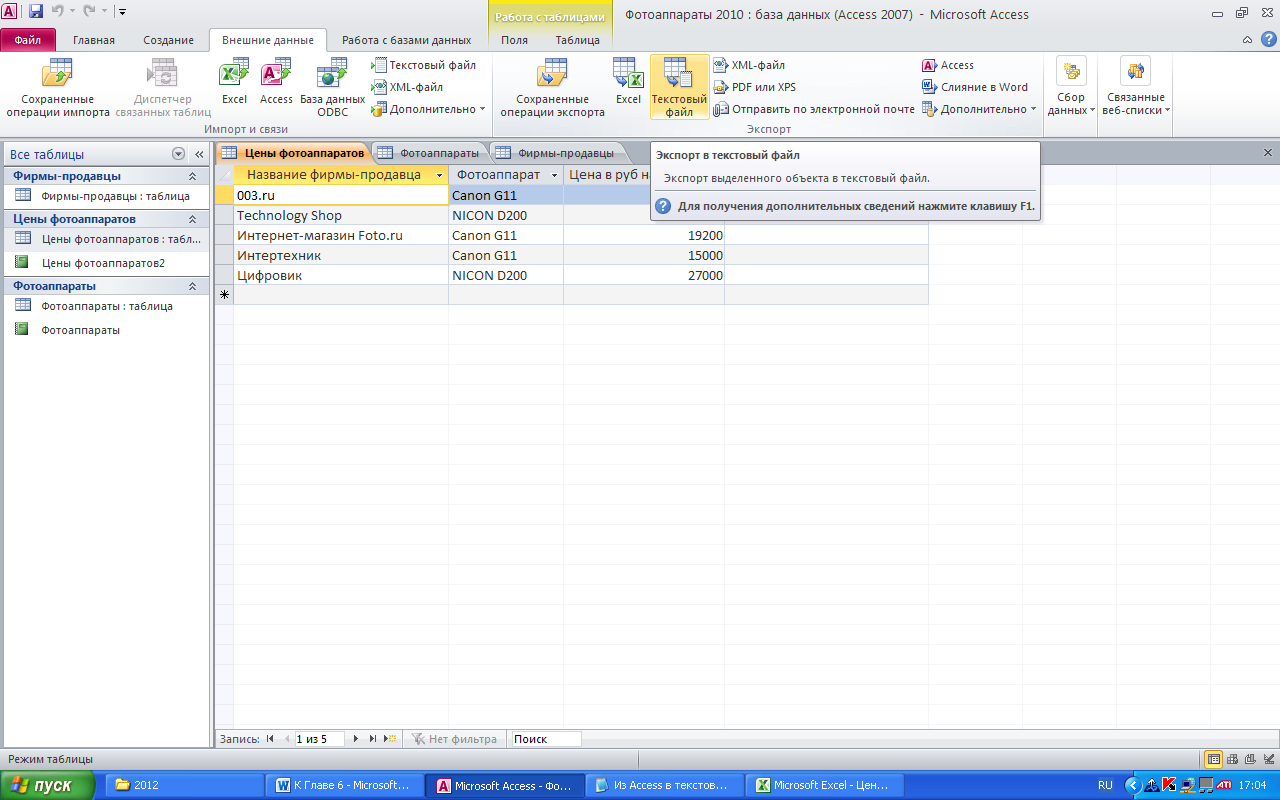Click Windows пуск start button
Image resolution: width=1280 pixels, height=800 pixels.
[47, 785]
